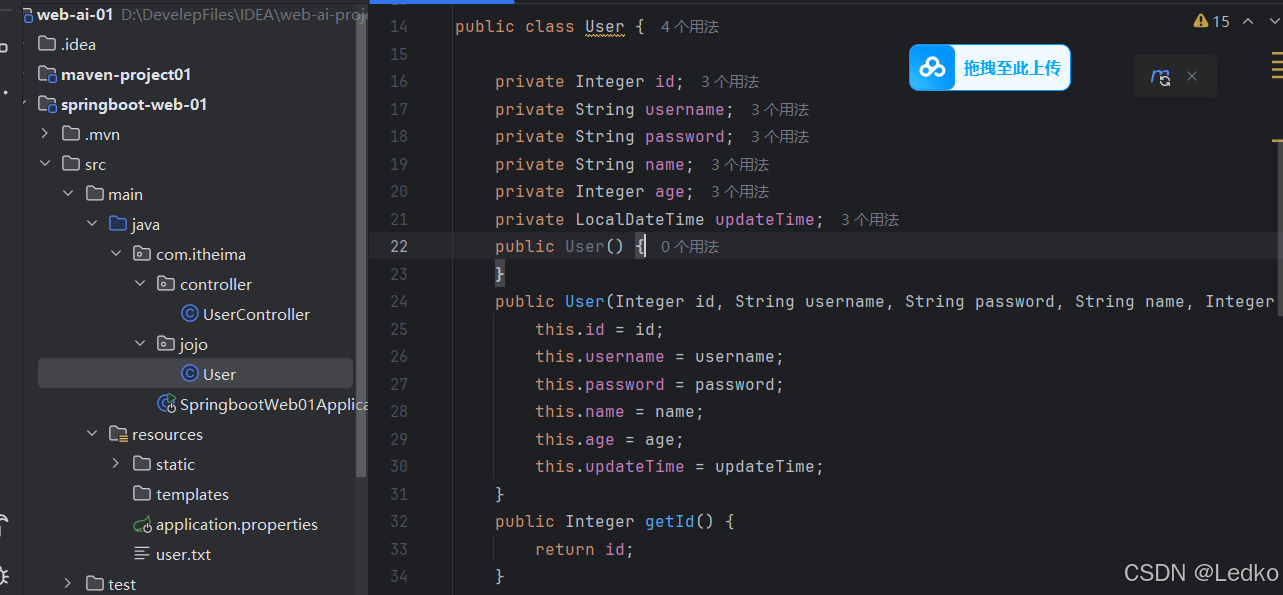This screenshot has width=1283, height=595.
Task: Click the resources folder icon
Action: 119,434
